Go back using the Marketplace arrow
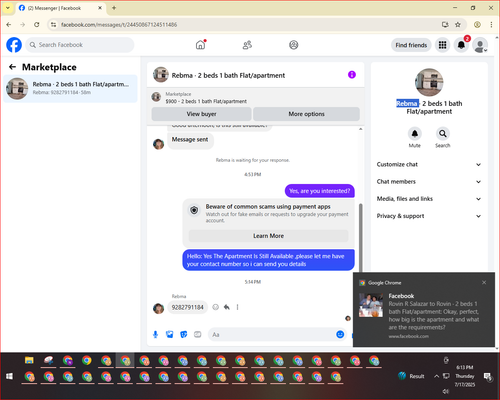500x400 pixels. pos(12,67)
